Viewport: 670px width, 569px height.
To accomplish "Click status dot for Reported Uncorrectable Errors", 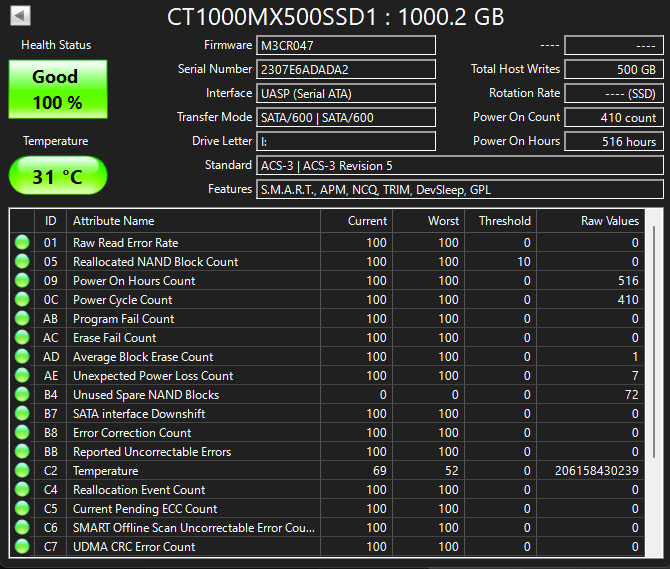I will [22, 451].
